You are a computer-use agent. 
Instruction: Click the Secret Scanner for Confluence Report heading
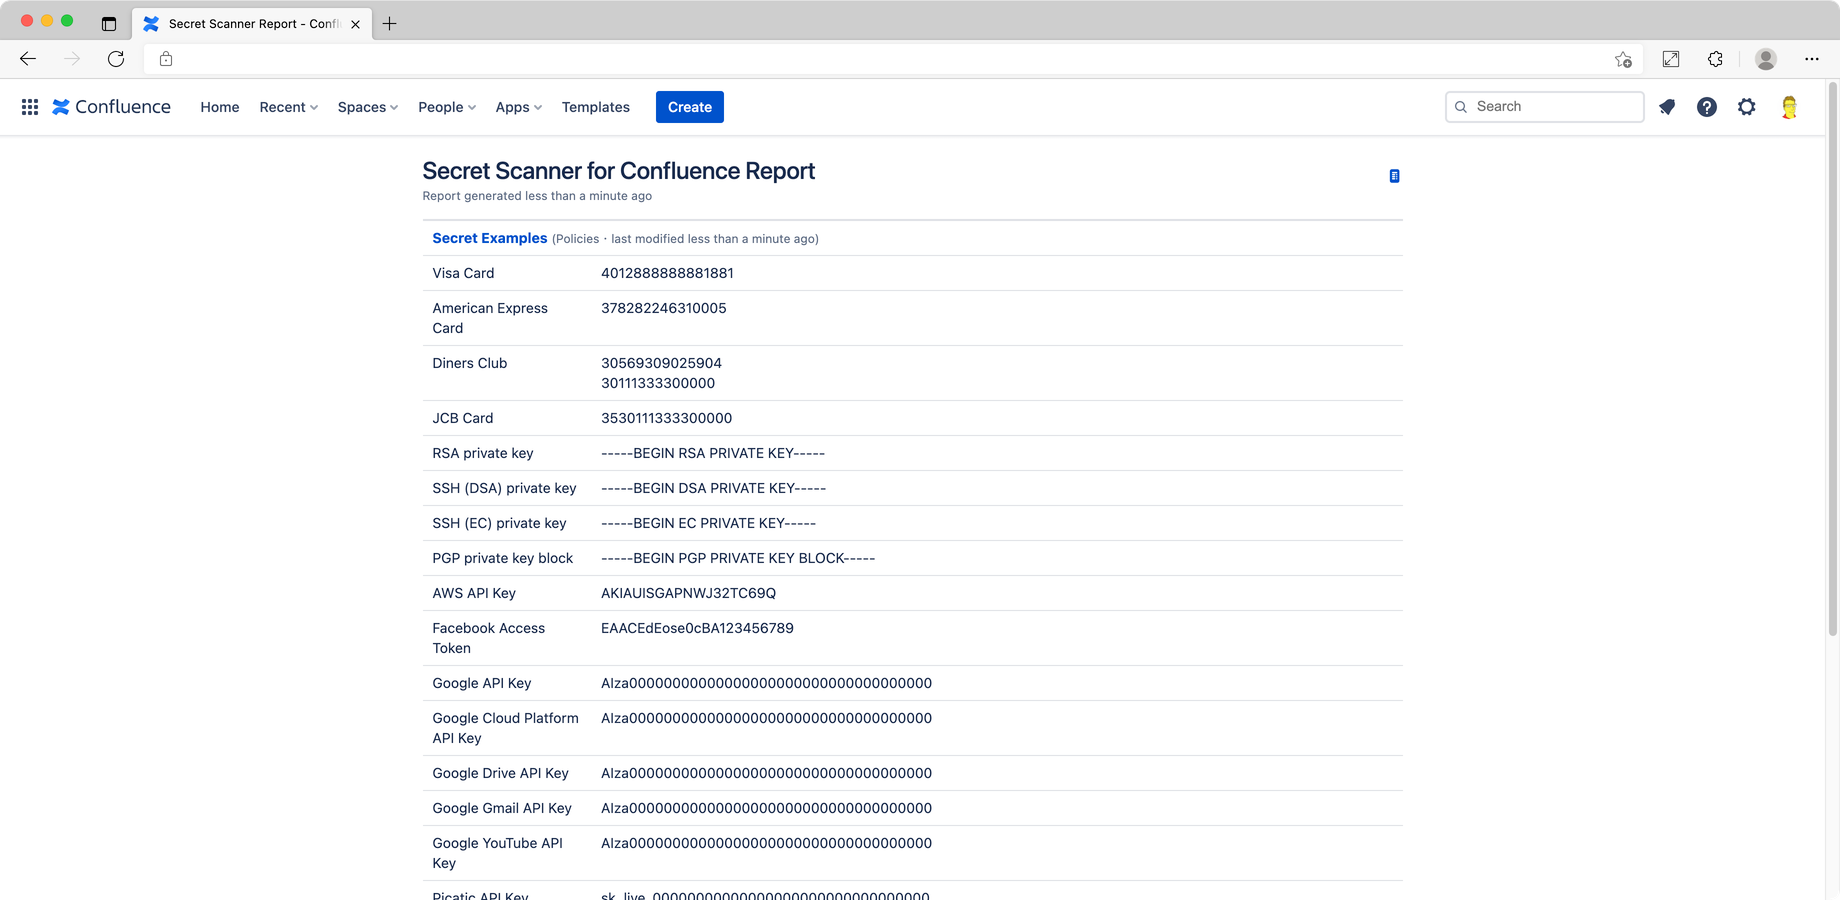(x=618, y=171)
